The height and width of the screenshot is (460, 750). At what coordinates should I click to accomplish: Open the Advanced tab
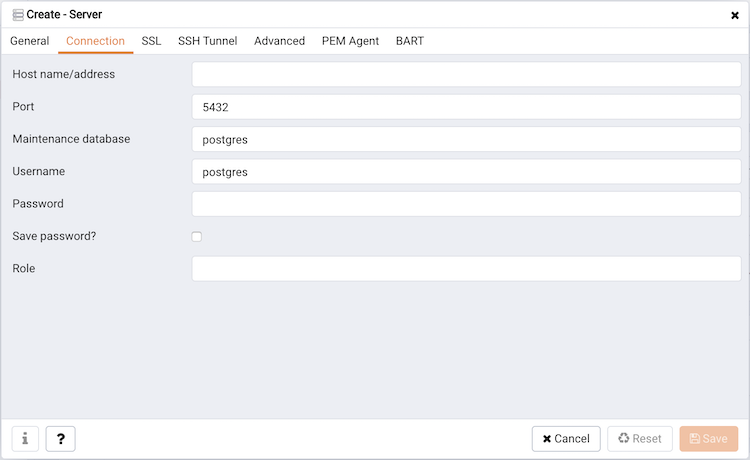pos(279,41)
